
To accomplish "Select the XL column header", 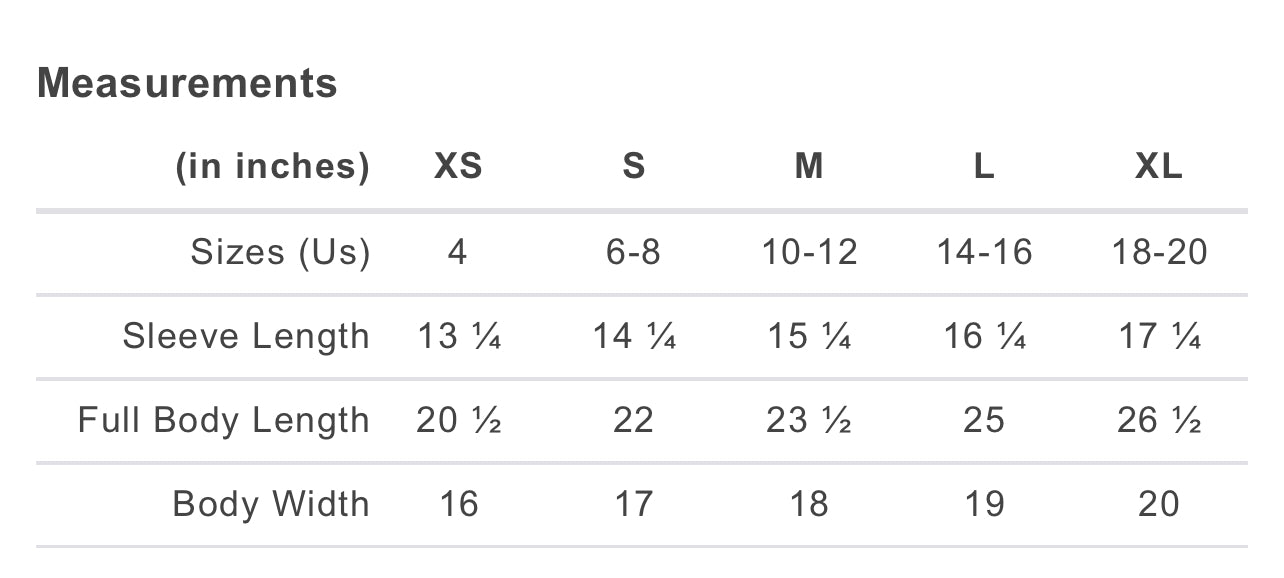I will [x=1159, y=166].
